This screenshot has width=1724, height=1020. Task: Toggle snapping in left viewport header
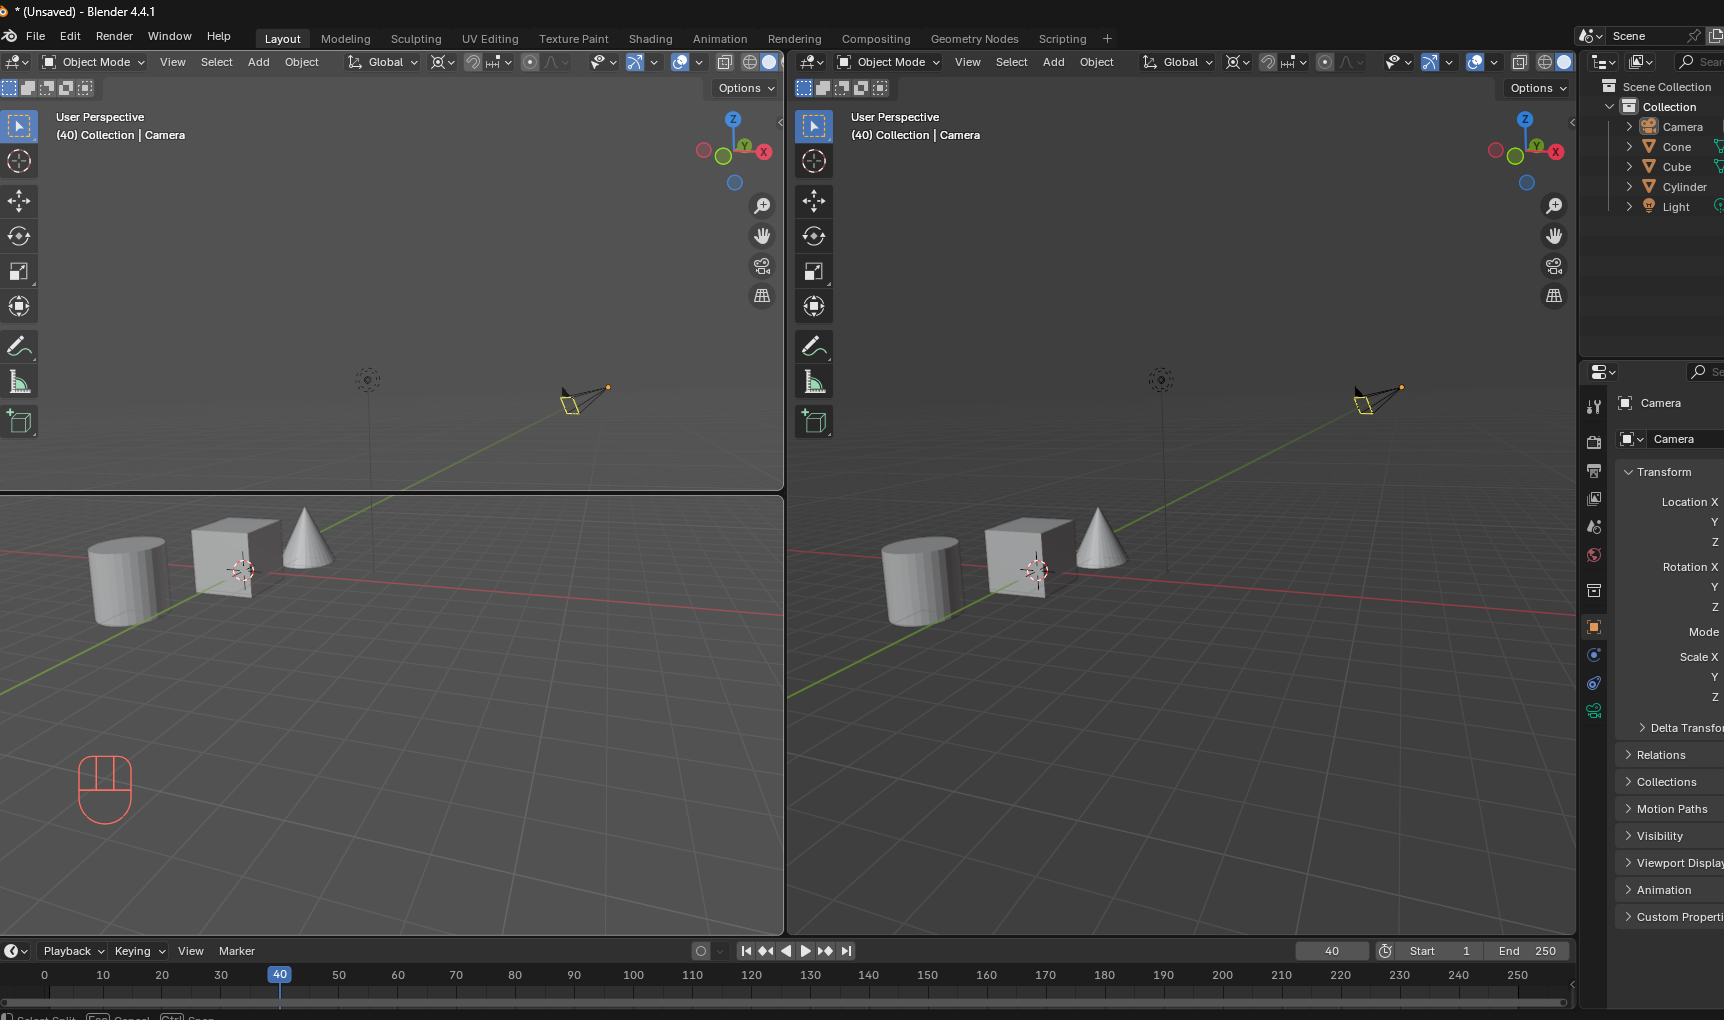[473, 62]
